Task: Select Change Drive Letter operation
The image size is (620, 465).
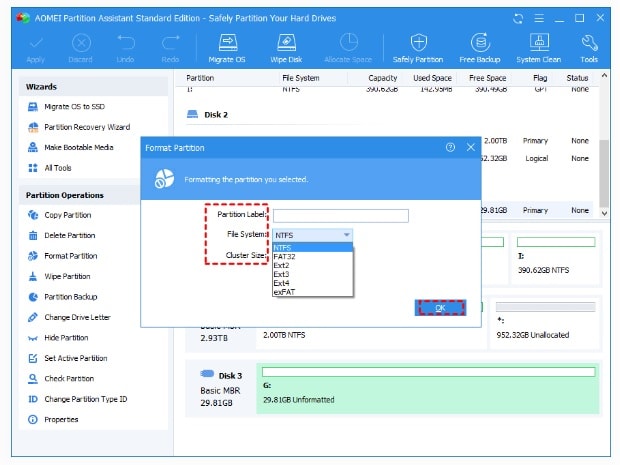Action: pyautogui.click(x=69, y=318)
